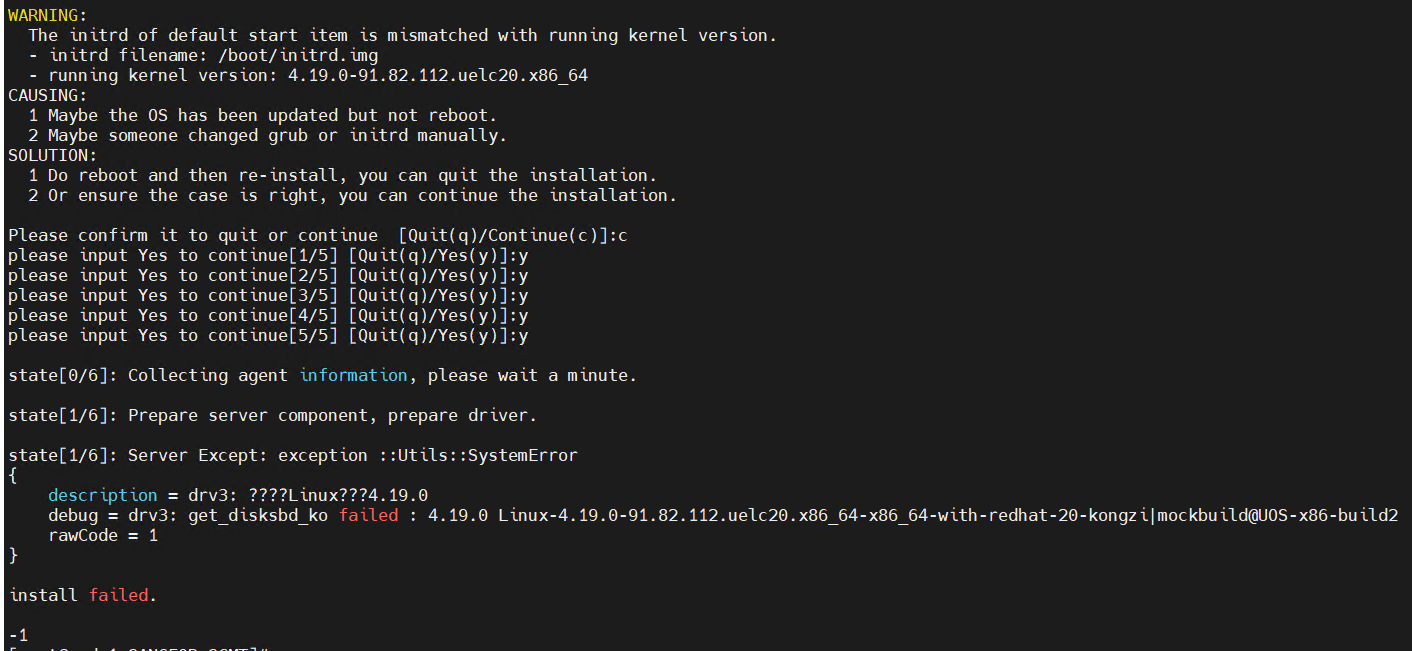Click the state[0/6] line prefix
This screenshot has width=1412, height=651.
click(62, 375)
